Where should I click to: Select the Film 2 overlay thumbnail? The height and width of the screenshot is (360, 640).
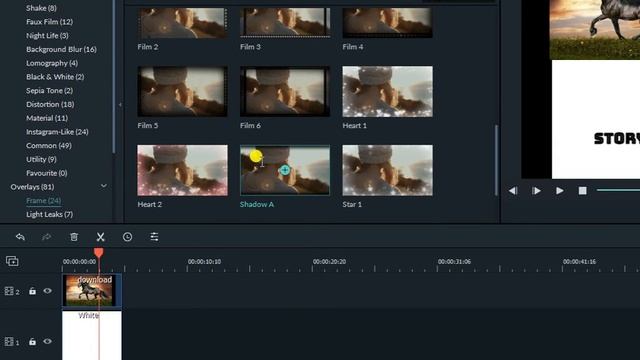(x=182, y=23)
